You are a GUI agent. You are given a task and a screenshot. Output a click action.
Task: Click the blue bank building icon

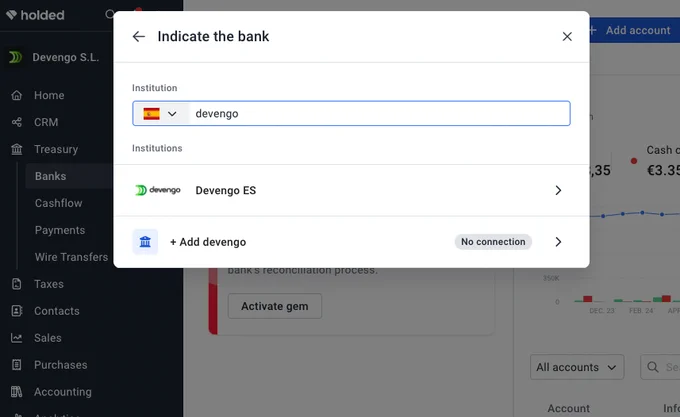point(145,242)
